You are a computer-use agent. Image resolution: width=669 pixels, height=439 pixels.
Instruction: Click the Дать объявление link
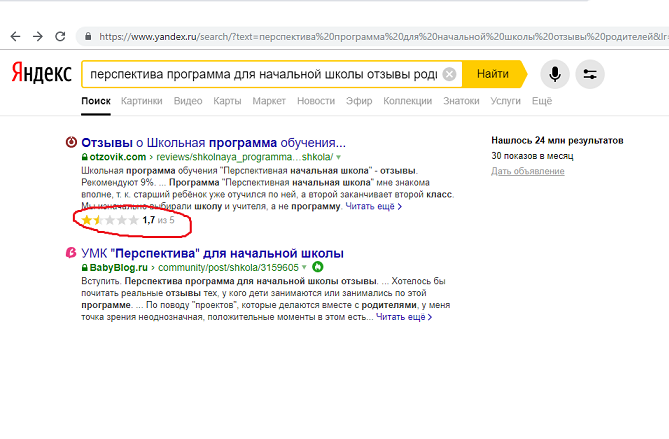(x=528, y=171)
